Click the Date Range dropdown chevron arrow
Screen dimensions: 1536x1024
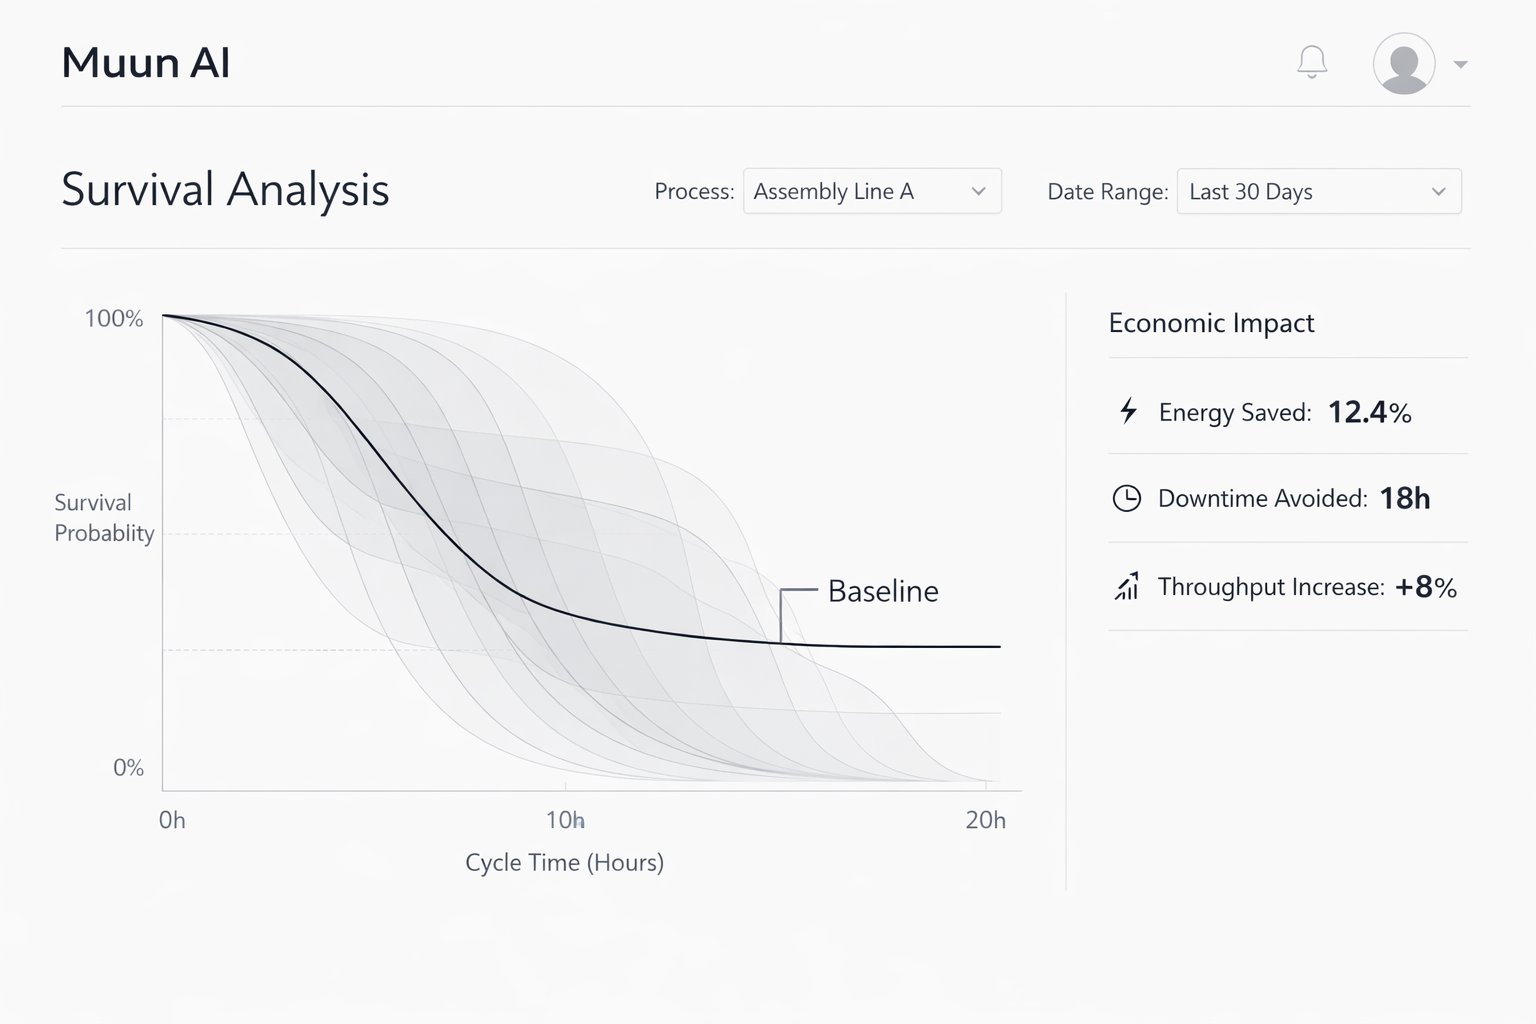pos(1438,191)
